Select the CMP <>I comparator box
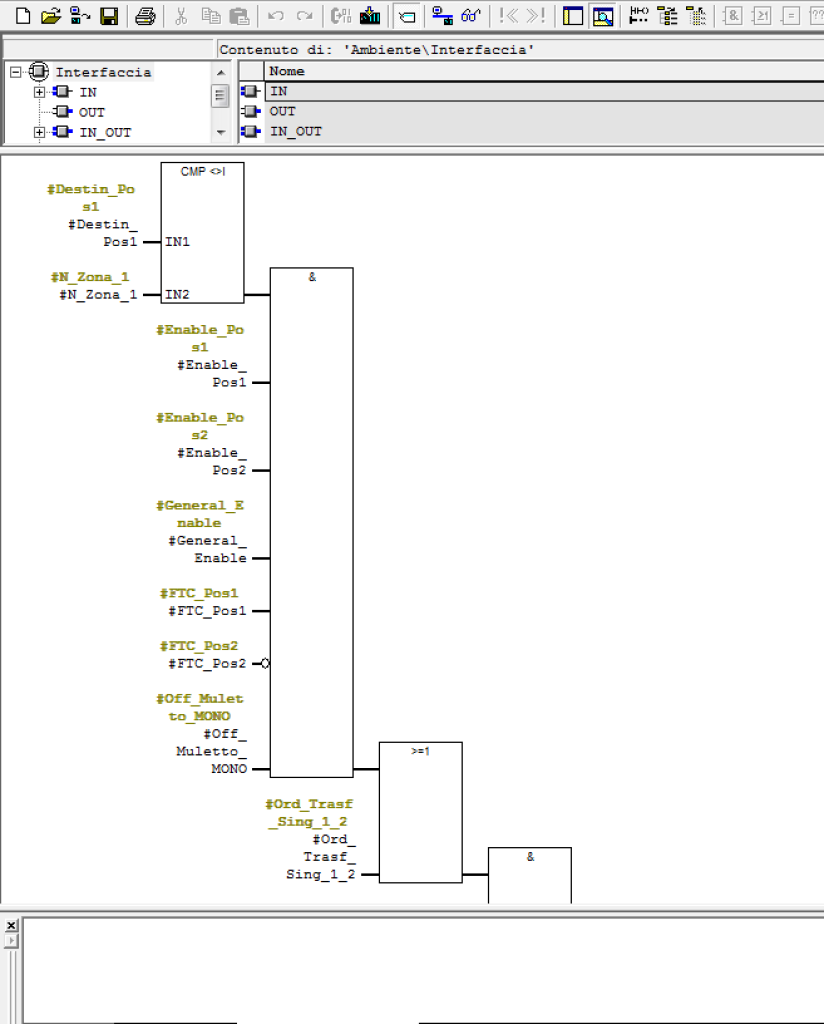This screenshot has width=824, height=1024. point(202,232)
